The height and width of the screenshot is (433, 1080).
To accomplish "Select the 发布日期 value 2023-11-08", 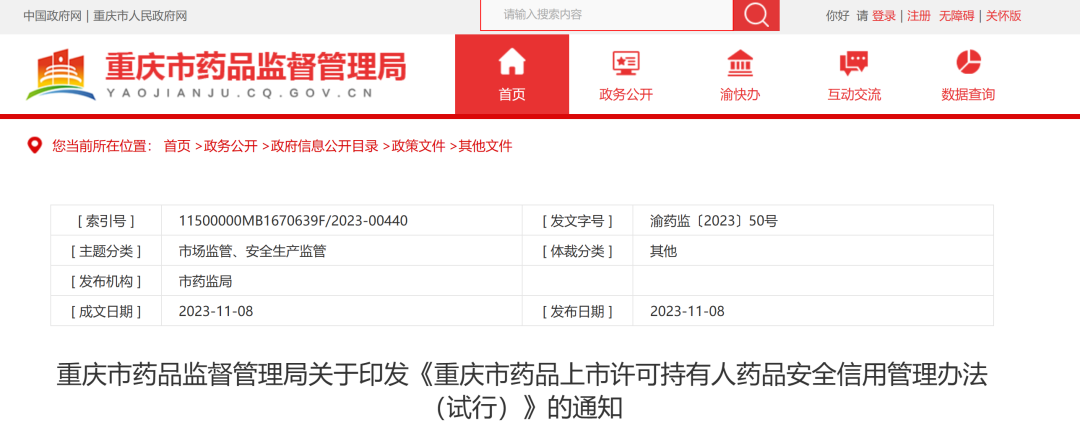I will tap(687, 311).
